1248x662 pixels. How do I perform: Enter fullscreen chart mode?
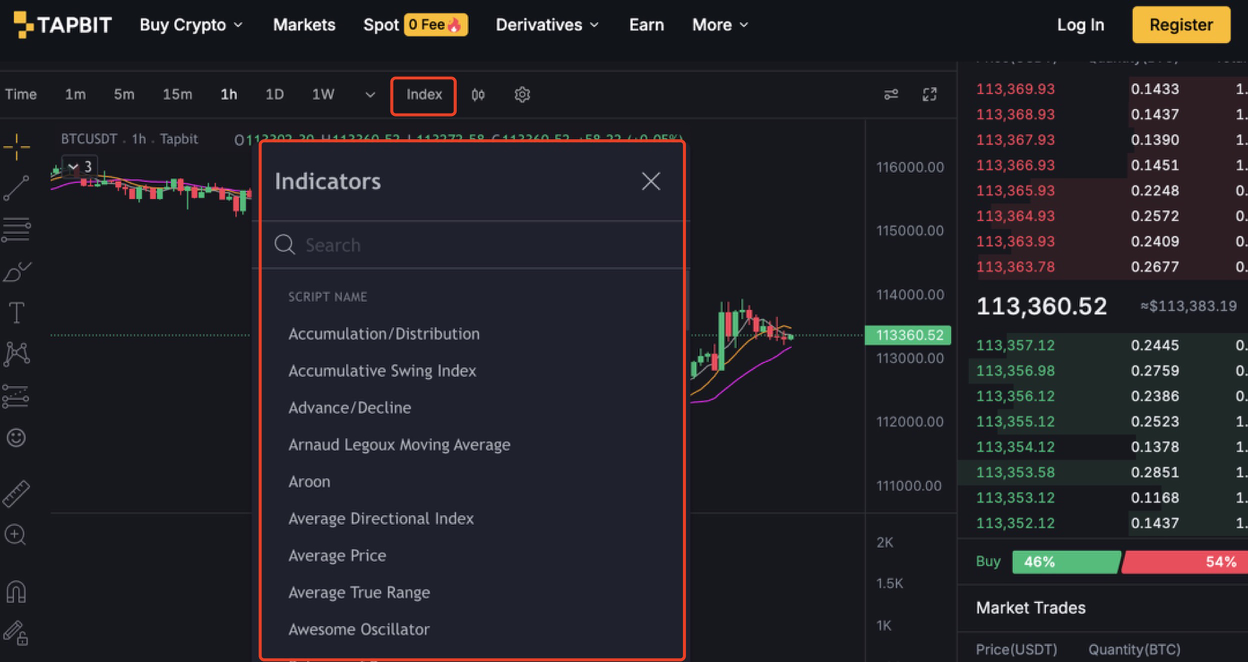click(x=930, y=95)
